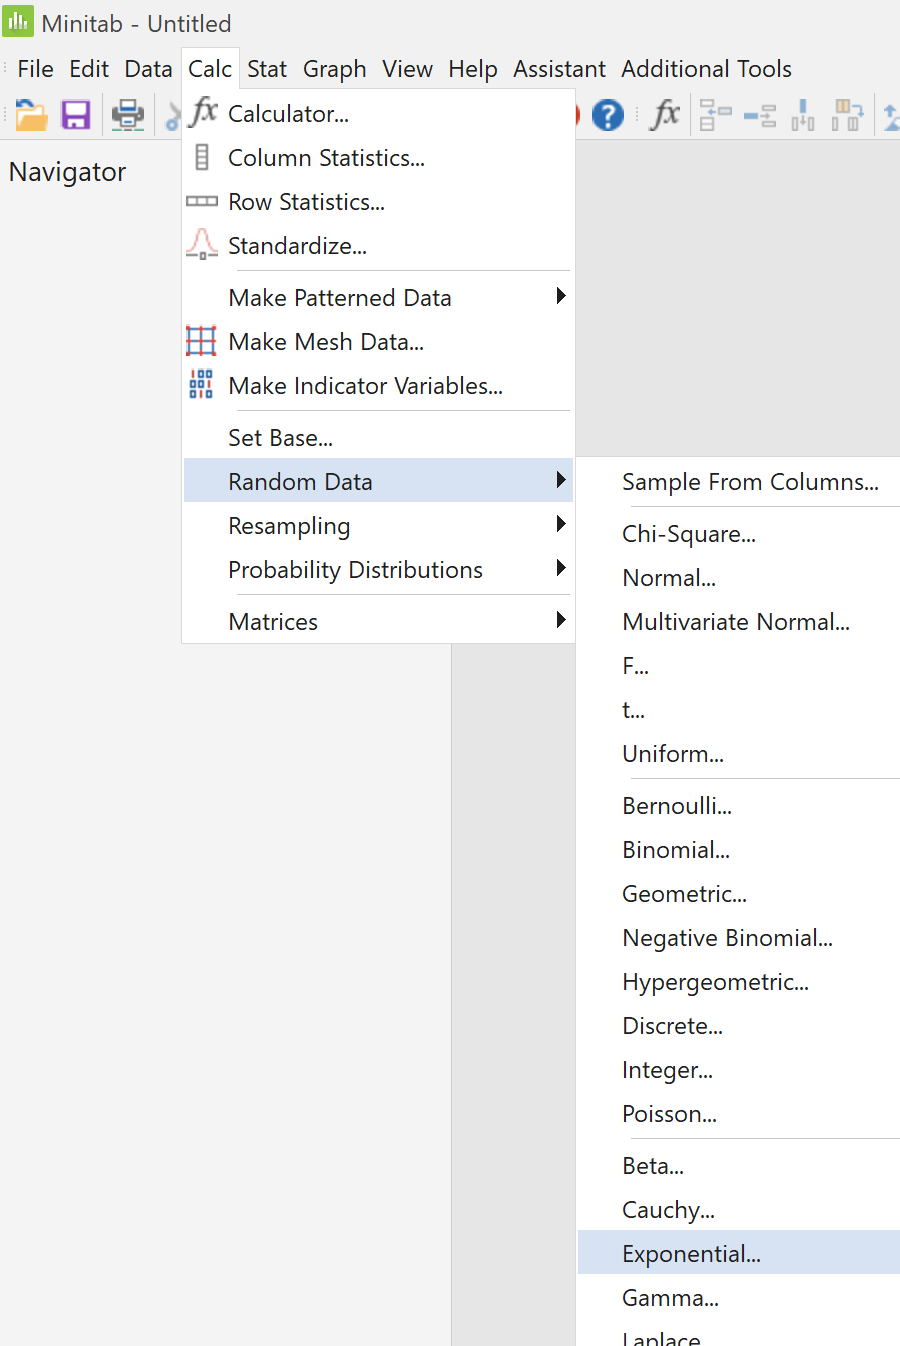
Task: Expand Resampling submenu arrow
Action: click(x=561, y=525)
